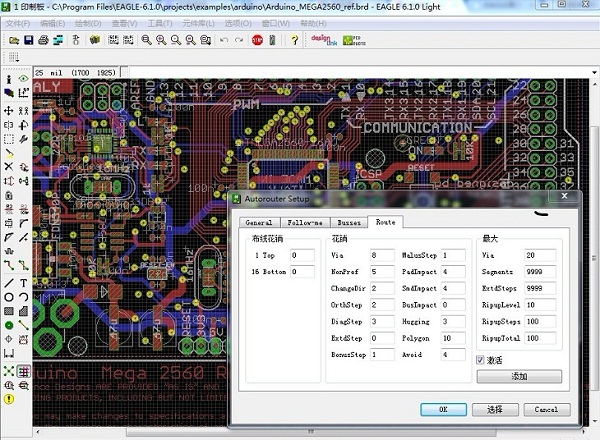Click the red STOP icon
This screenshot has width=600, height=440.
coord(258,40)
